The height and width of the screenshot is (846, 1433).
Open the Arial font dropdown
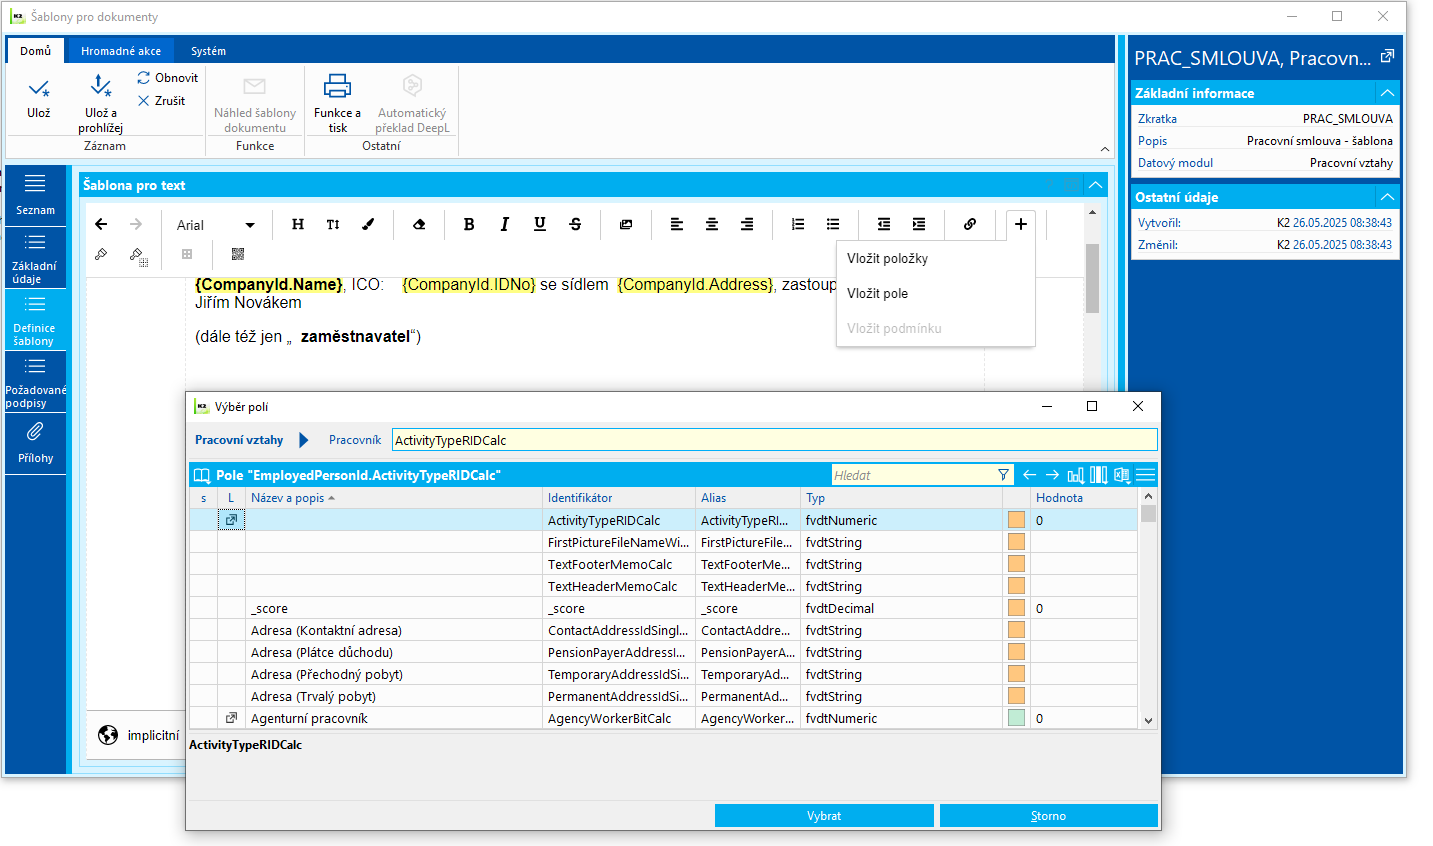[216, 225]
